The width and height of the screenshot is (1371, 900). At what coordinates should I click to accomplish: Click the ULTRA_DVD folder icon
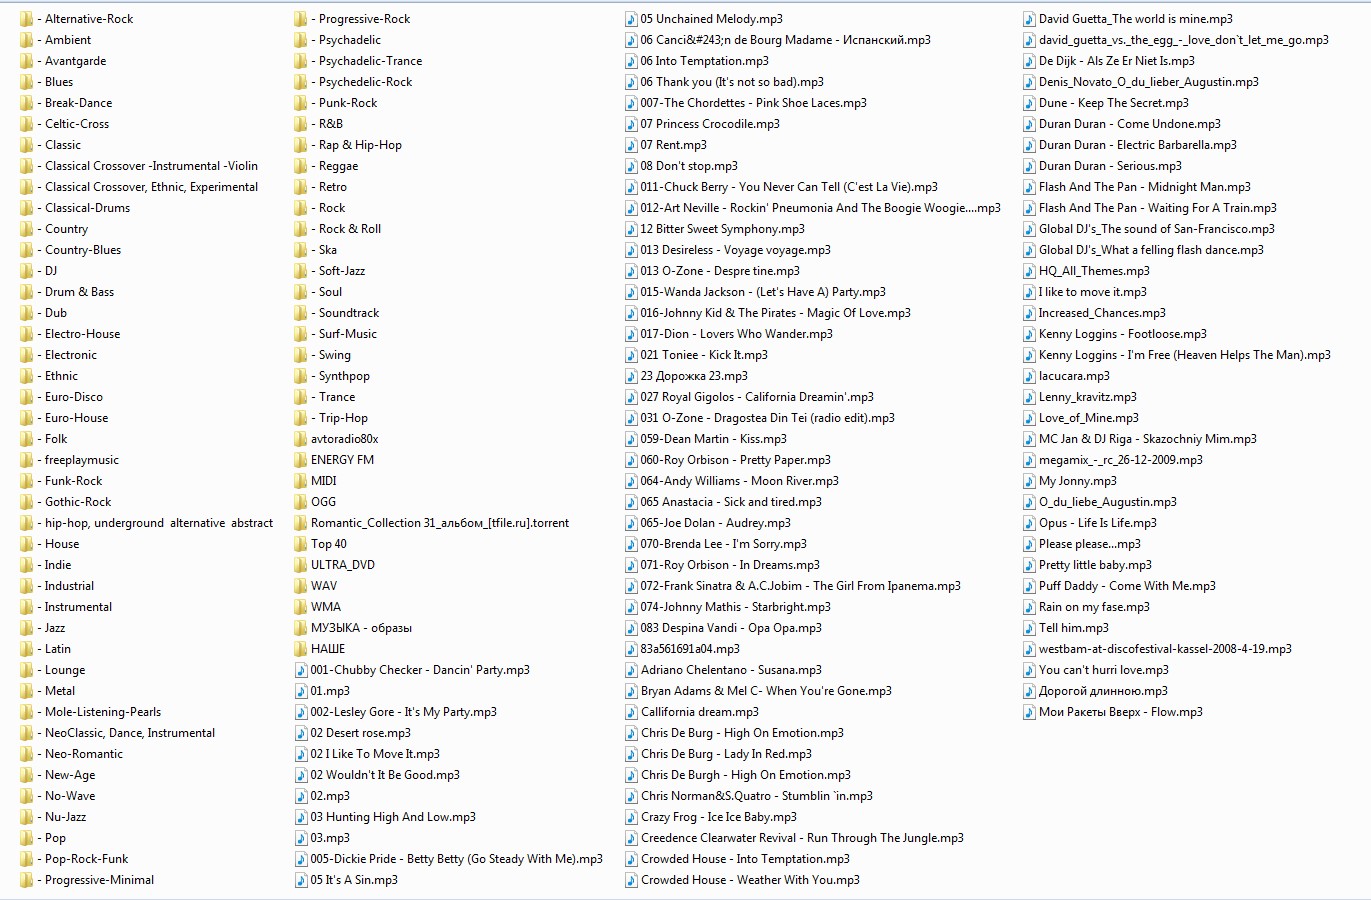pyautogui.click(x=300, y=565)
